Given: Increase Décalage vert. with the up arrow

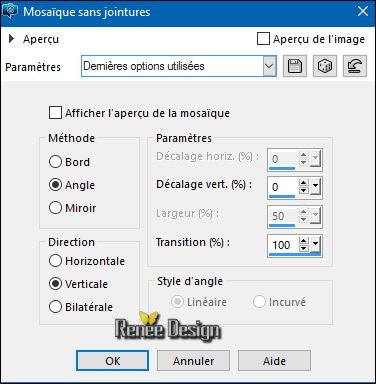Looking at the screenshot, I should click(x=303, y=183).
